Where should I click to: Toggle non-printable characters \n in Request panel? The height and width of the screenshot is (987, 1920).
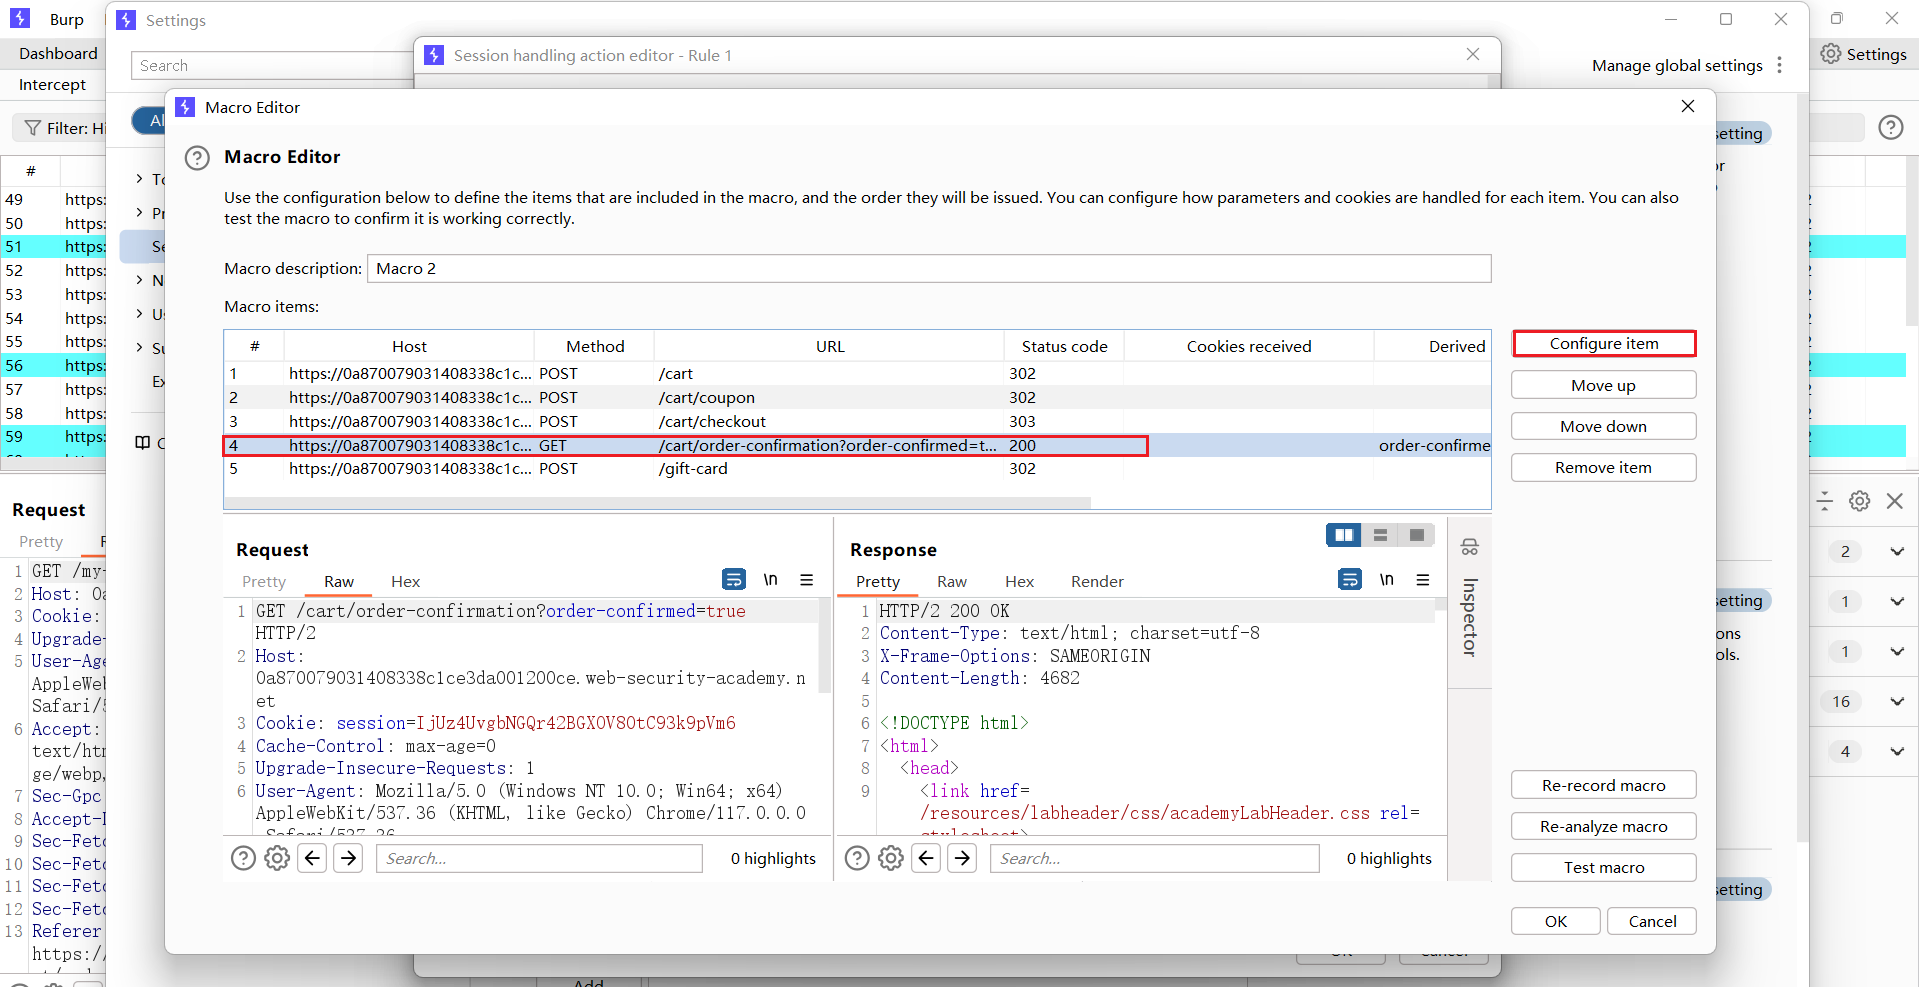click(x=770, y=580)
